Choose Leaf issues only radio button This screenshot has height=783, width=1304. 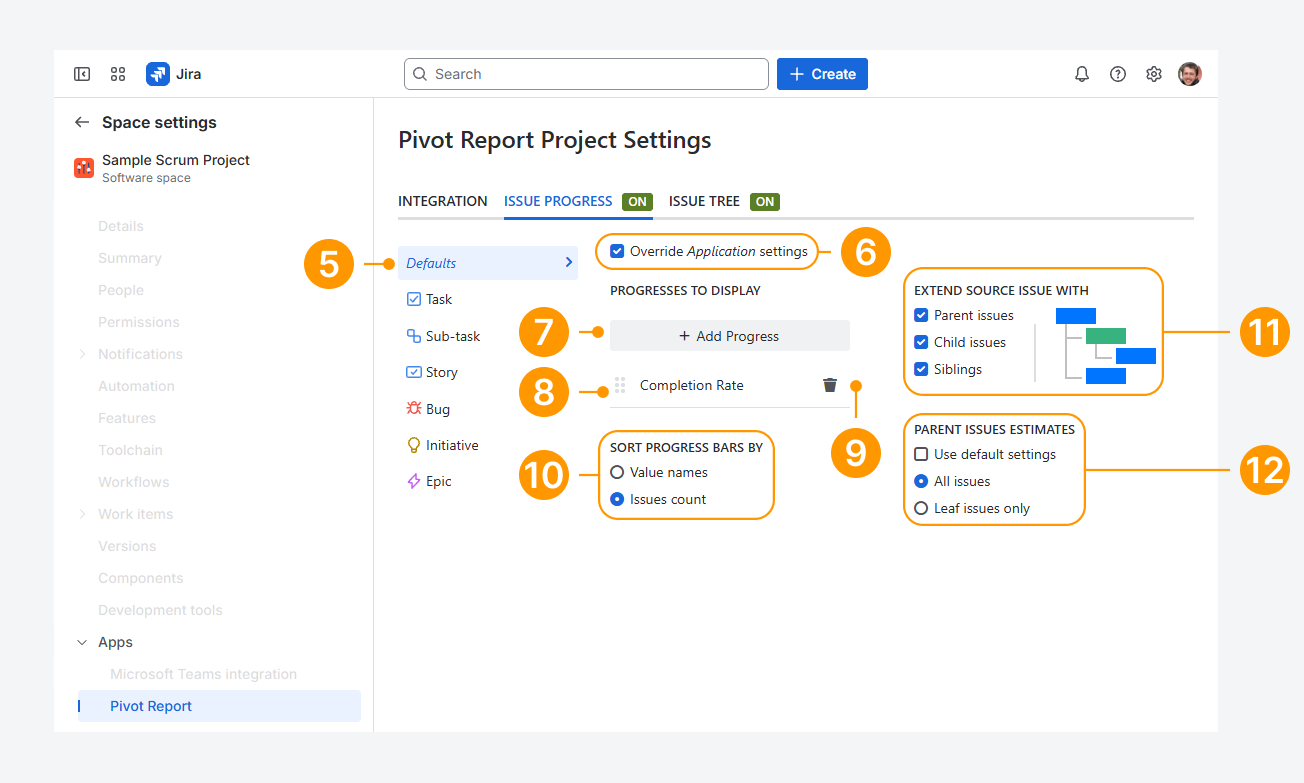921,508
